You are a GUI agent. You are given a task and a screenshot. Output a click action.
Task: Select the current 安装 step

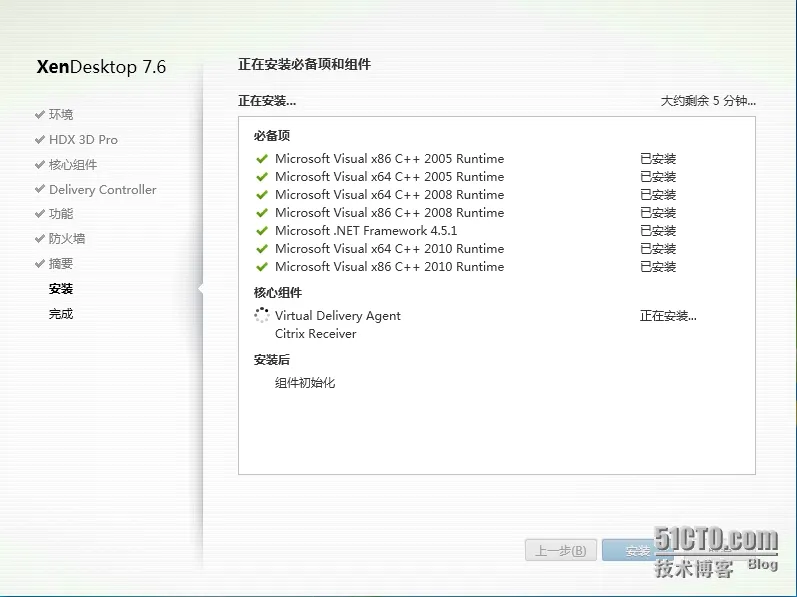[61, 289]
